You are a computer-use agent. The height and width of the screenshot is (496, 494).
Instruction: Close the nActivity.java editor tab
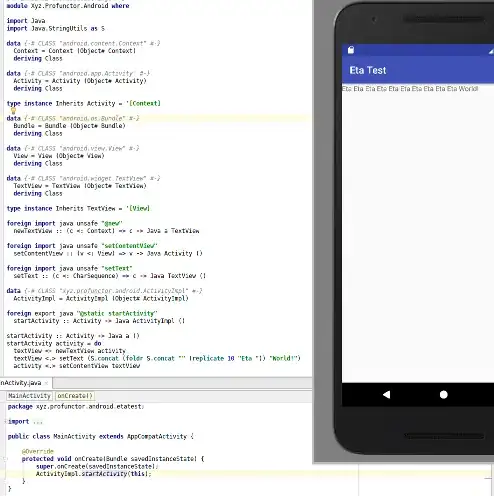tap(46, 383)
